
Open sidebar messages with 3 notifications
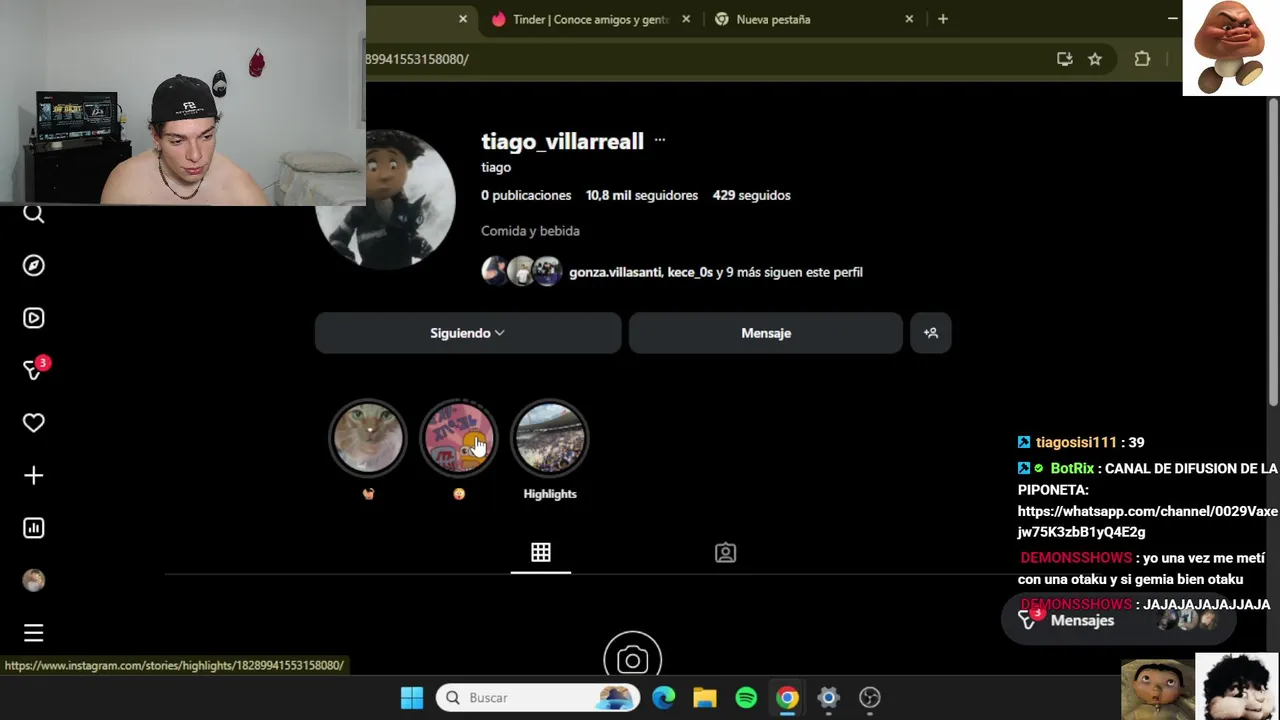(x=34, y=370)
